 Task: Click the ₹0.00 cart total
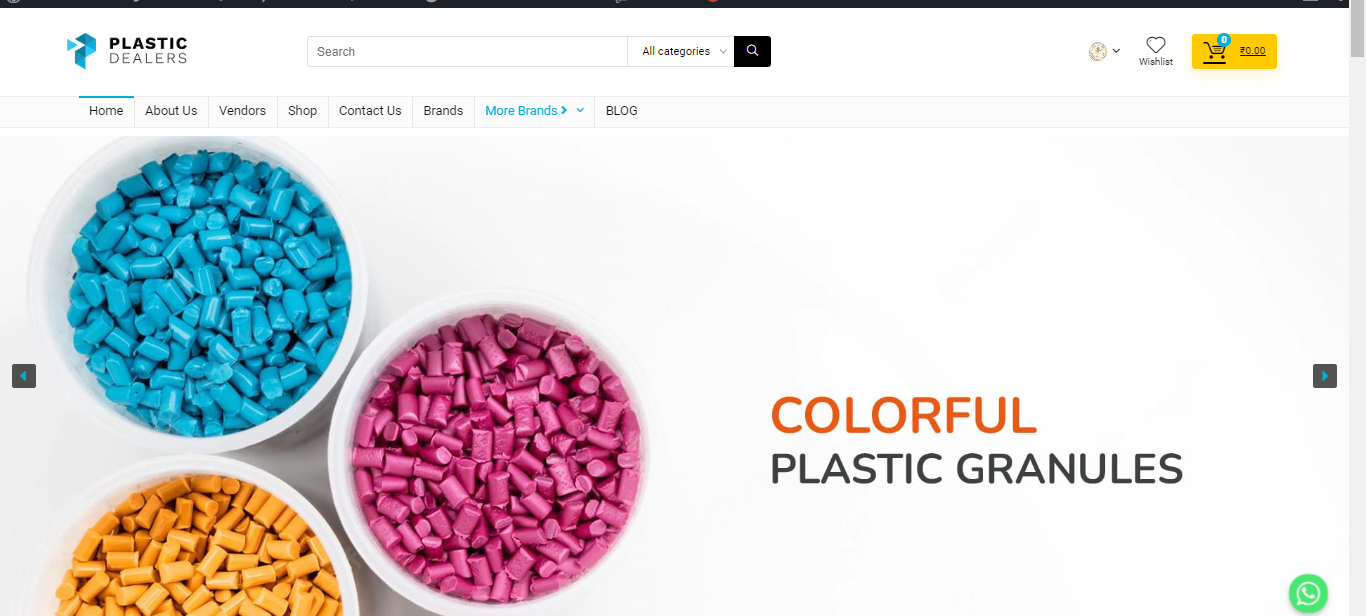[1252, 51]
